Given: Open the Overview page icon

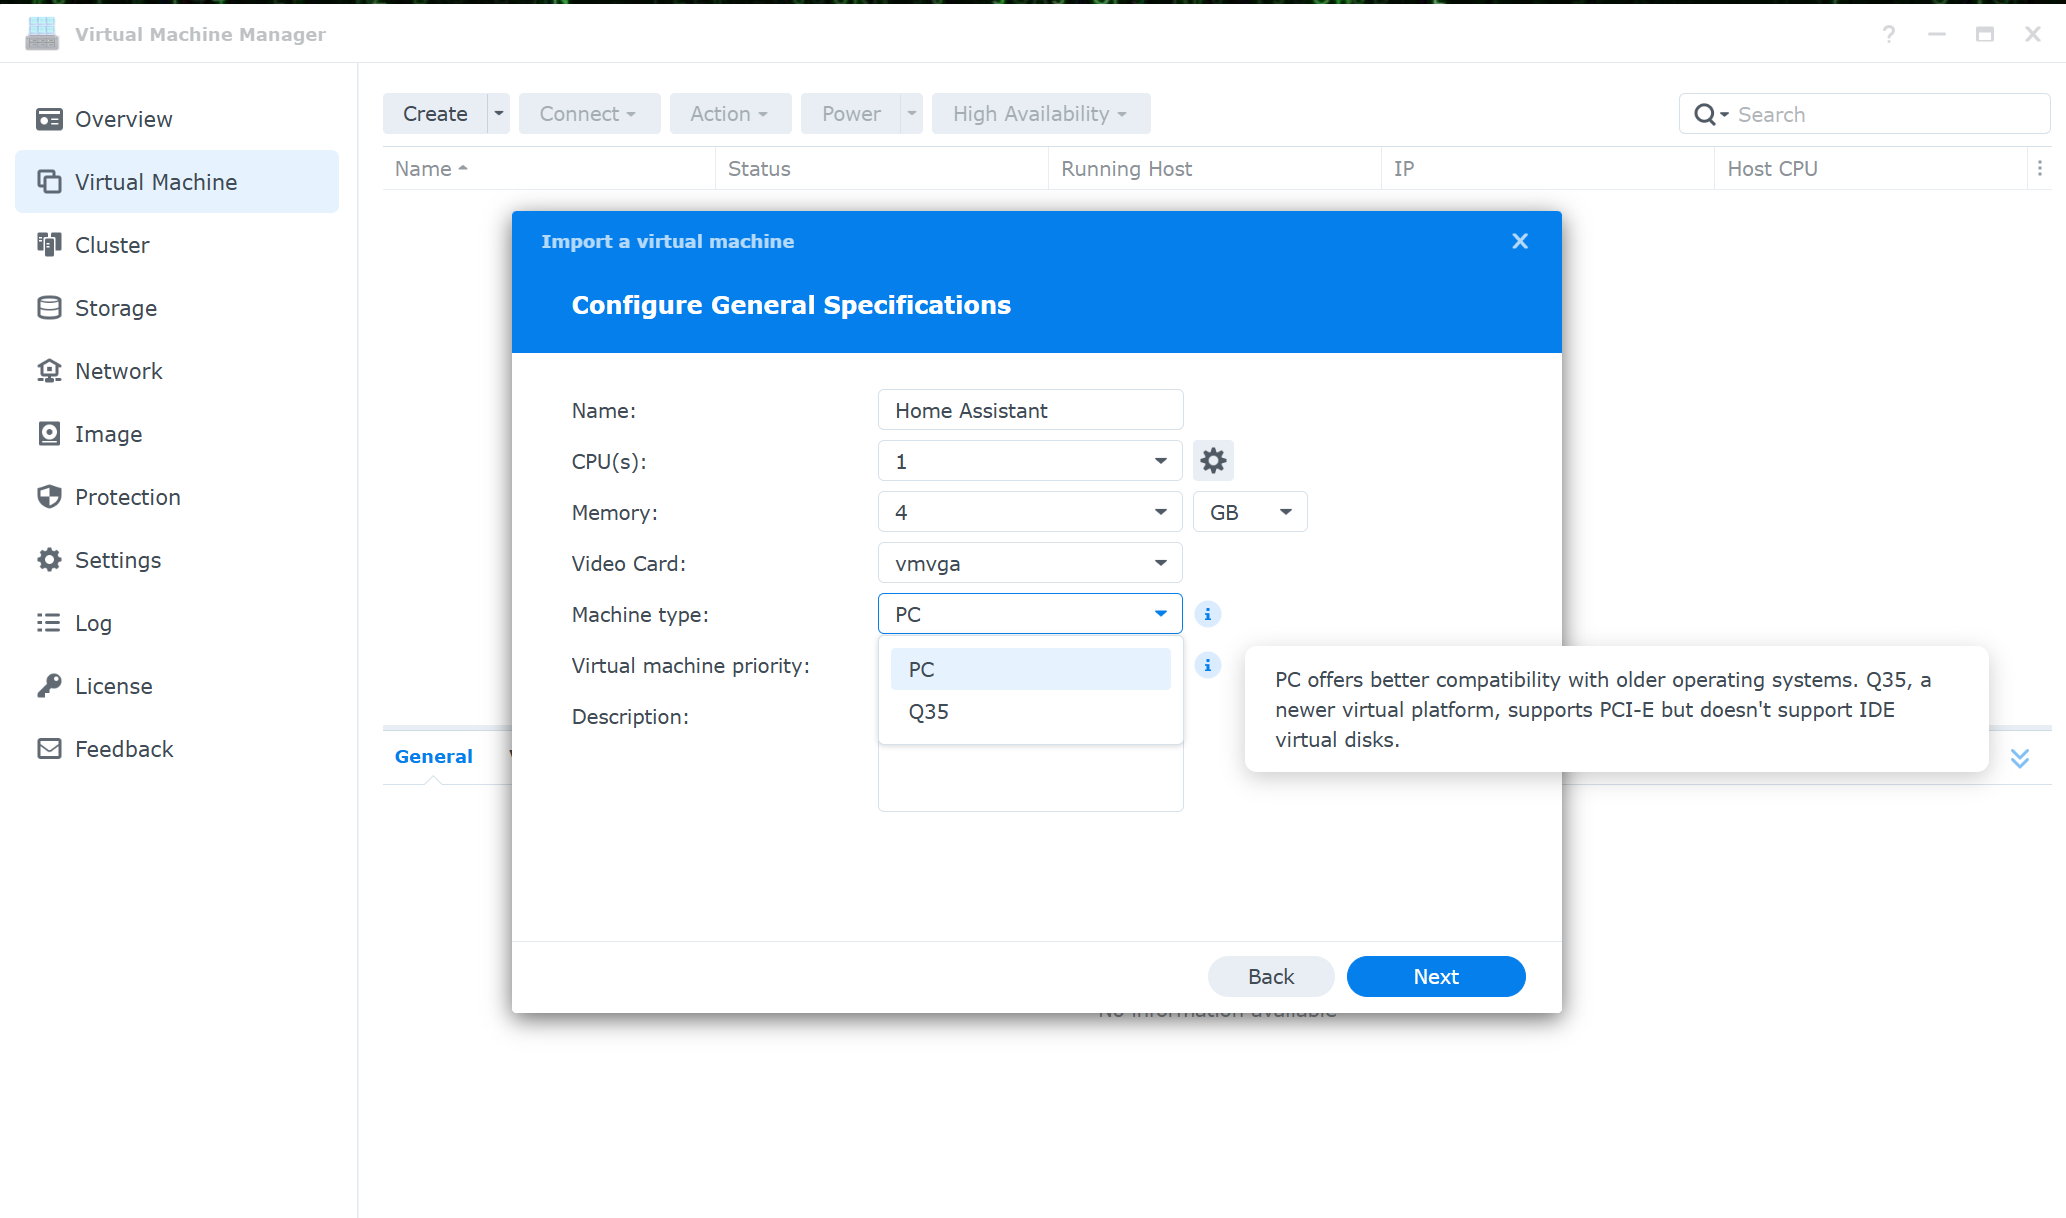Looking at the screenshot, I should (49, 119).
